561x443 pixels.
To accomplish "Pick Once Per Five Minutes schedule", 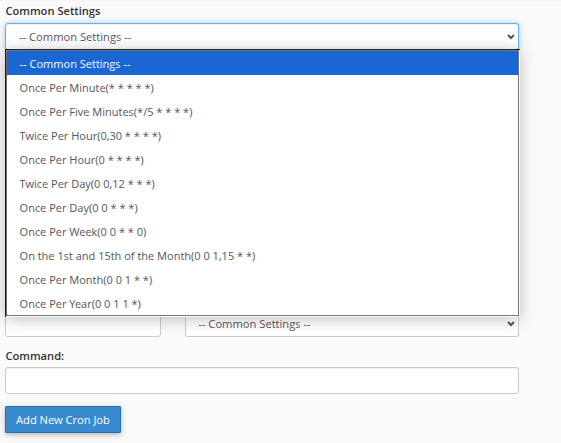I will pos(262,112).
